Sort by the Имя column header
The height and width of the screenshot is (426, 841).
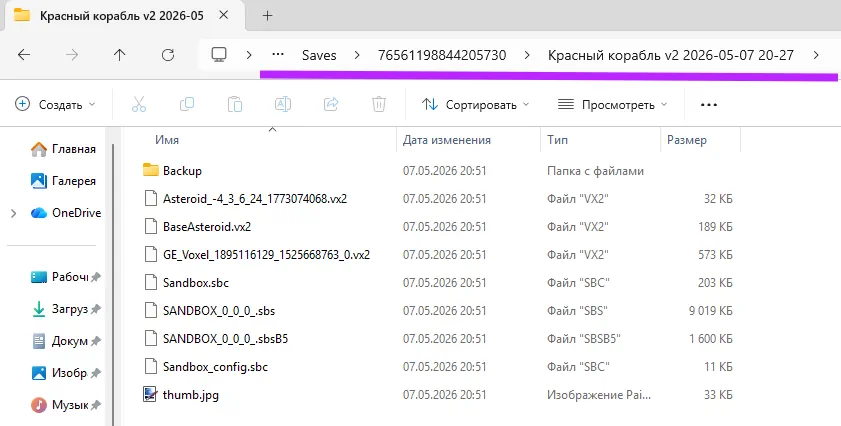[167, 139]
